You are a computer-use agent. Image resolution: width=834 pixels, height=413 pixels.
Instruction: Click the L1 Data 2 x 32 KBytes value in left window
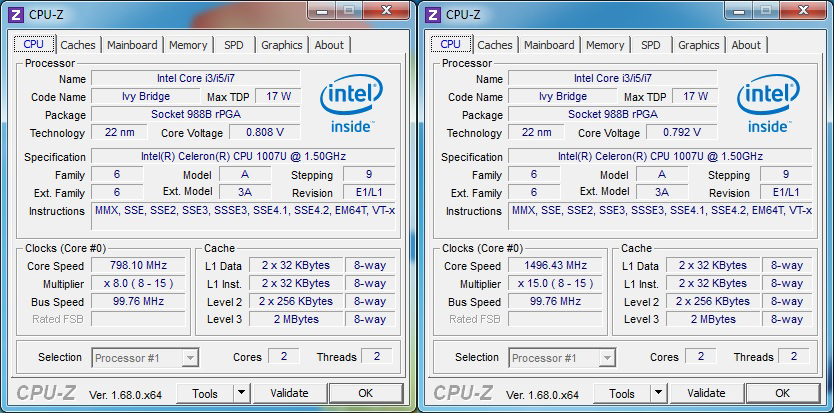tap(296, 265)
